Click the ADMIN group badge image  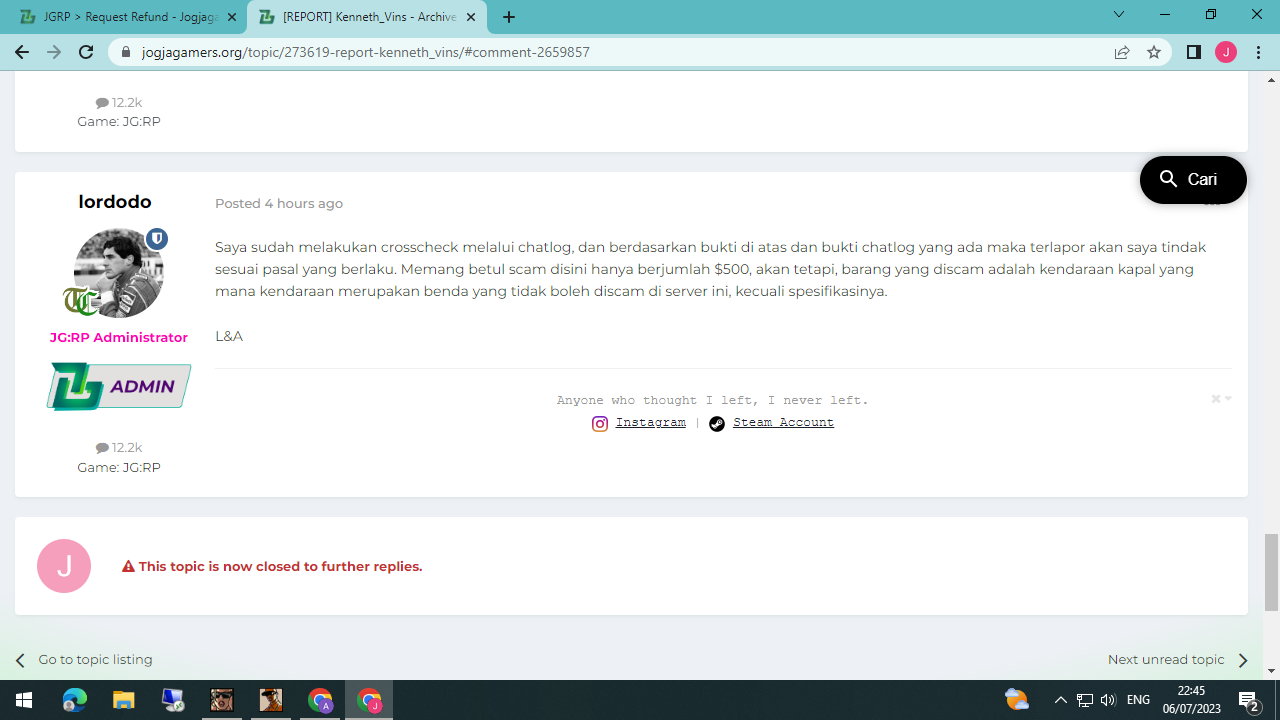pos(119,386)
